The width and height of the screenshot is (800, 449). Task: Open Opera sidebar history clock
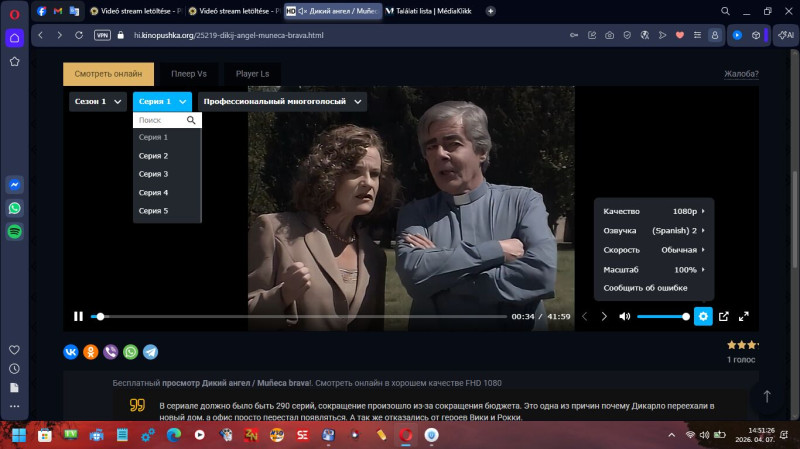tap(14, 368)
